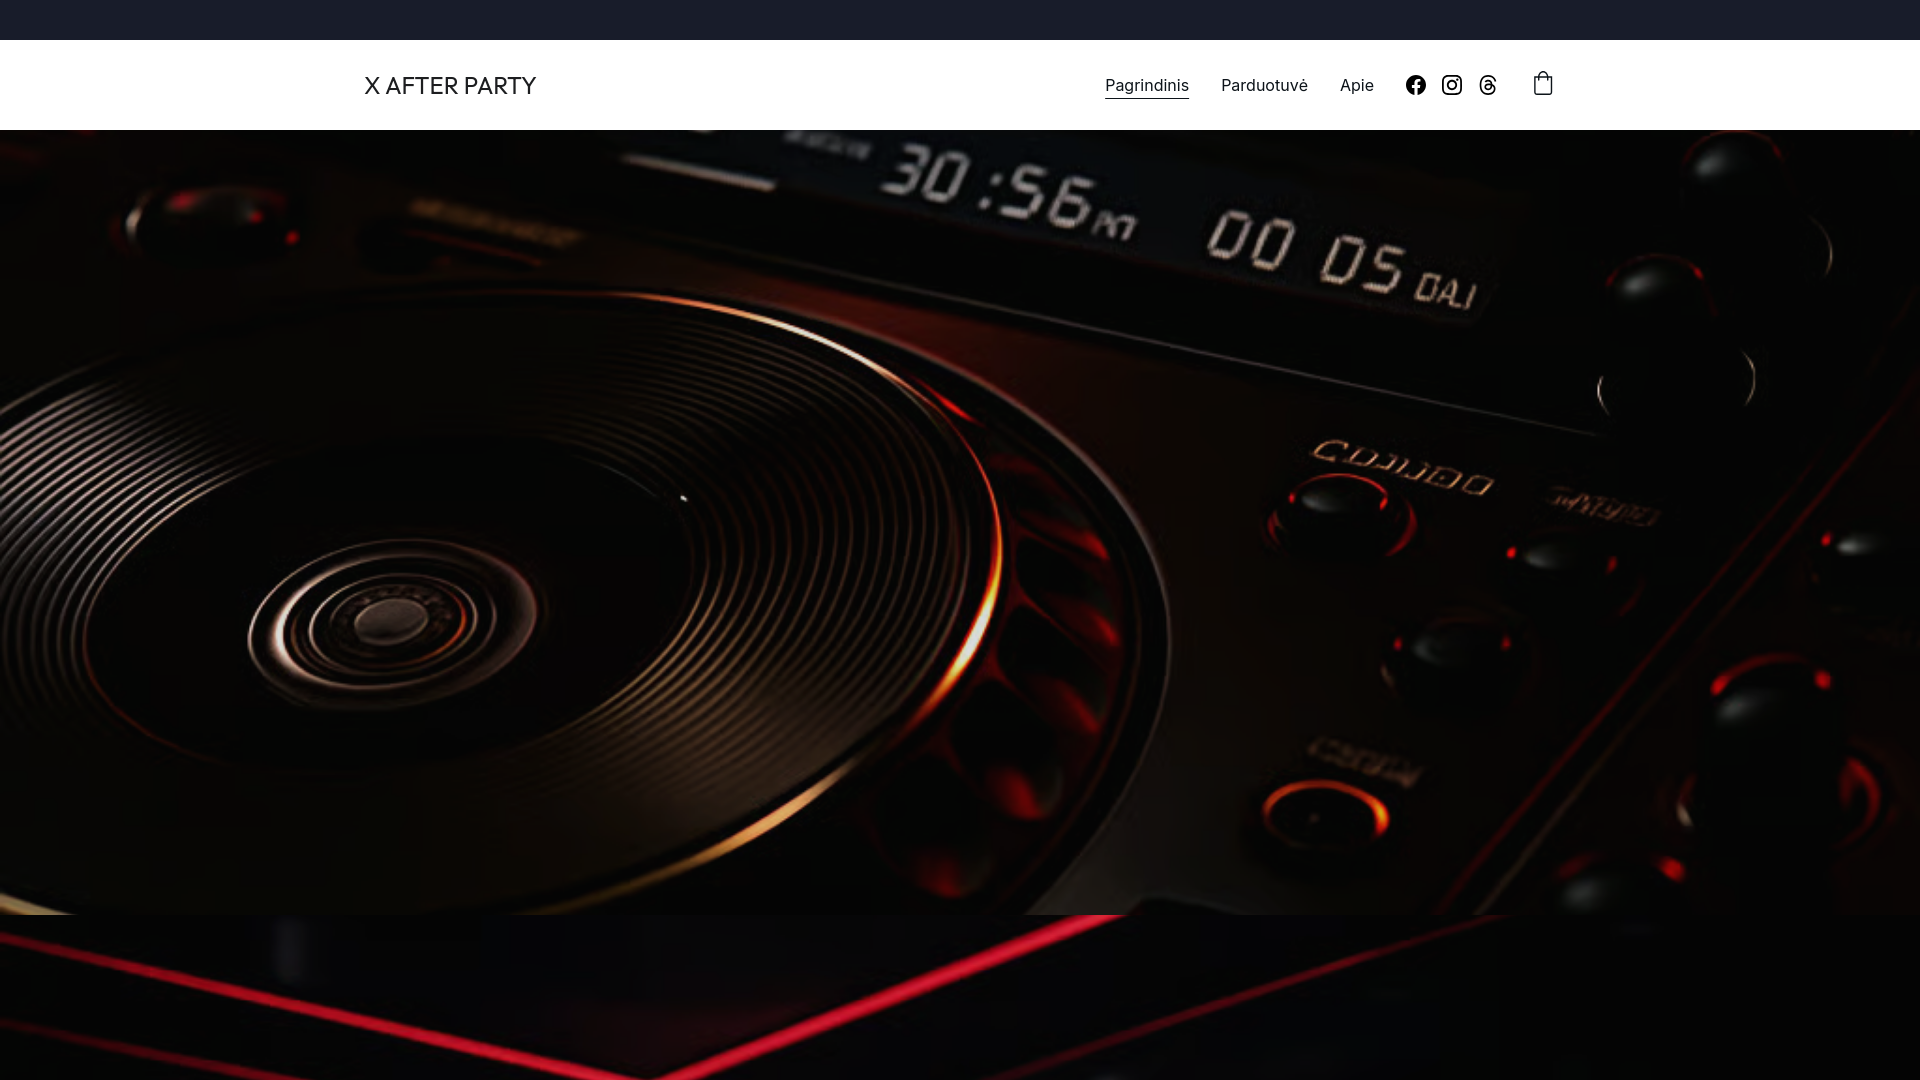Click the DJ turntable hero image
Screen dimensions: 1920x1080
click(x=960, y=522)
